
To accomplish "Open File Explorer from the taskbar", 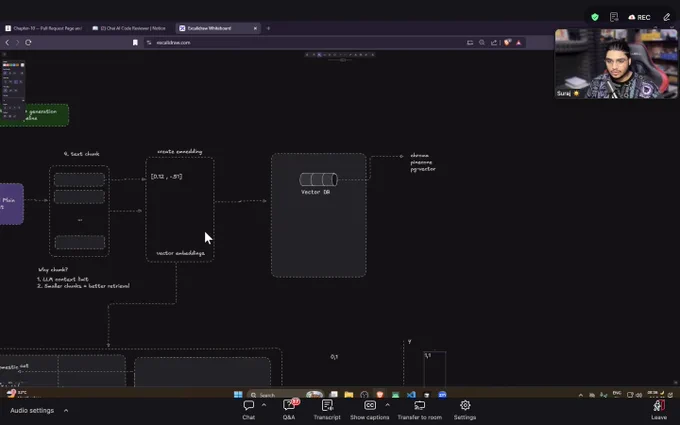I will click(349, 395).
